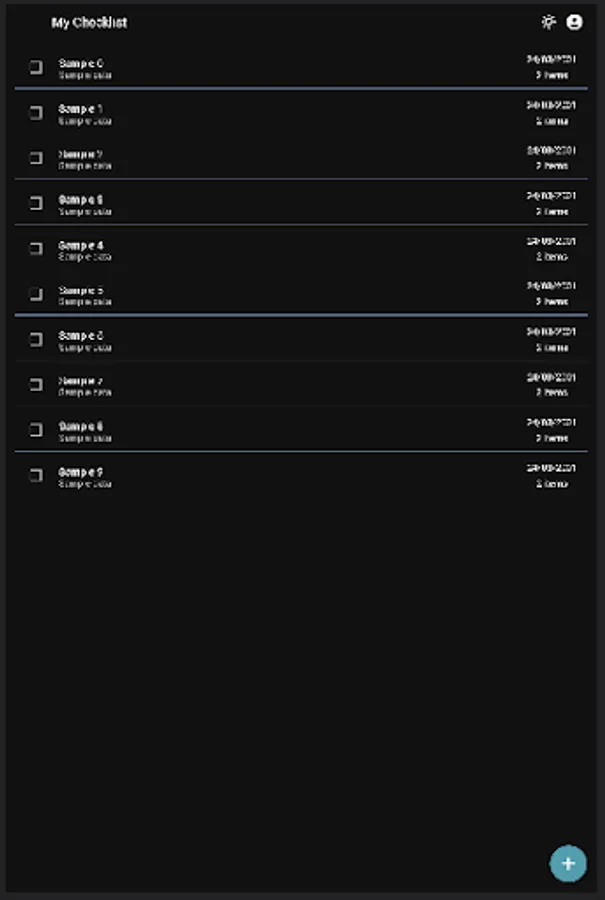Check the Sample 0 checkbox
This screenshot has height=900, width=605.
tap(36, 68)
